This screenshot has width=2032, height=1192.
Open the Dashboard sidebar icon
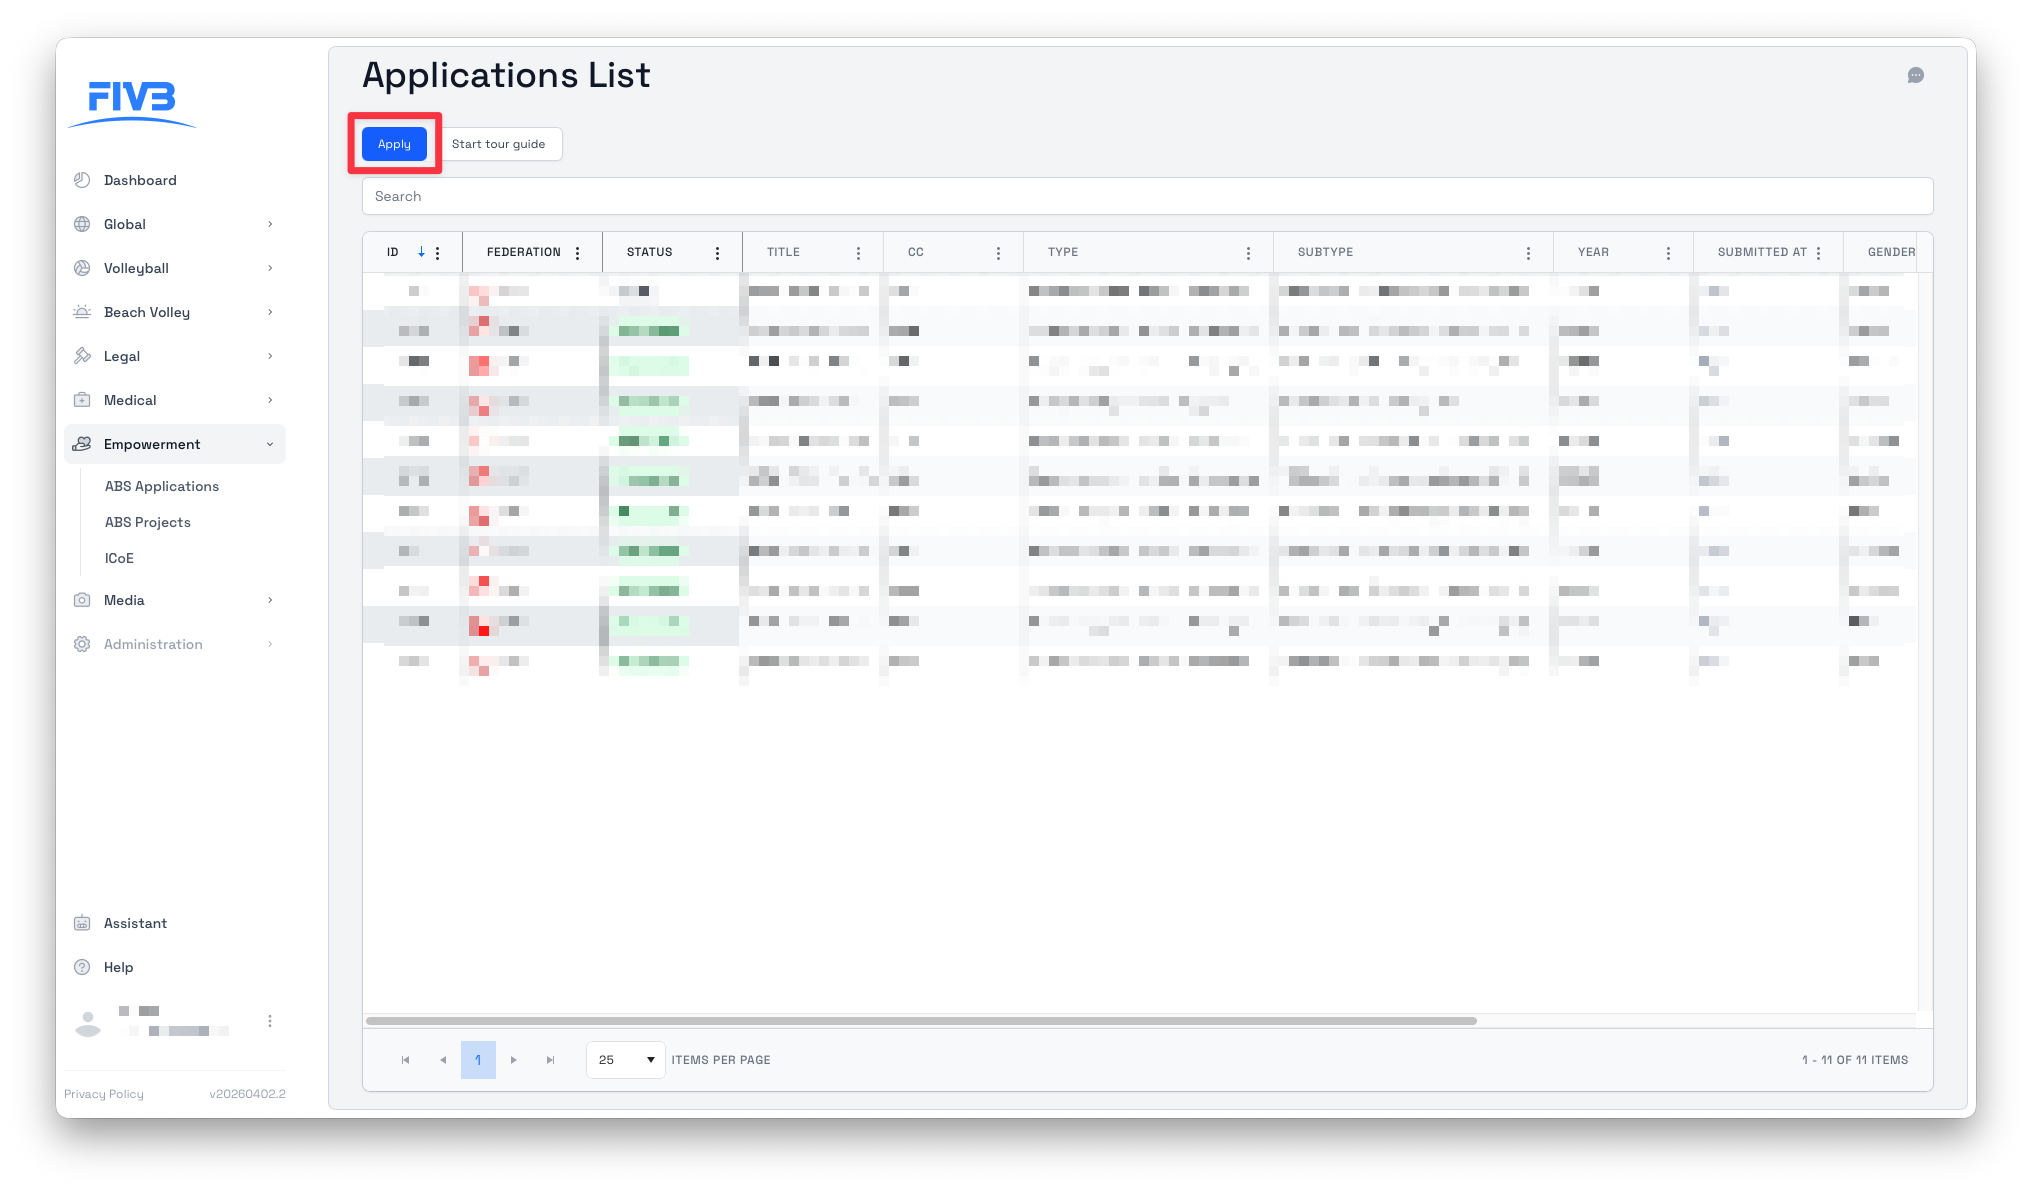pyautogui.click(x=82, y=180)
